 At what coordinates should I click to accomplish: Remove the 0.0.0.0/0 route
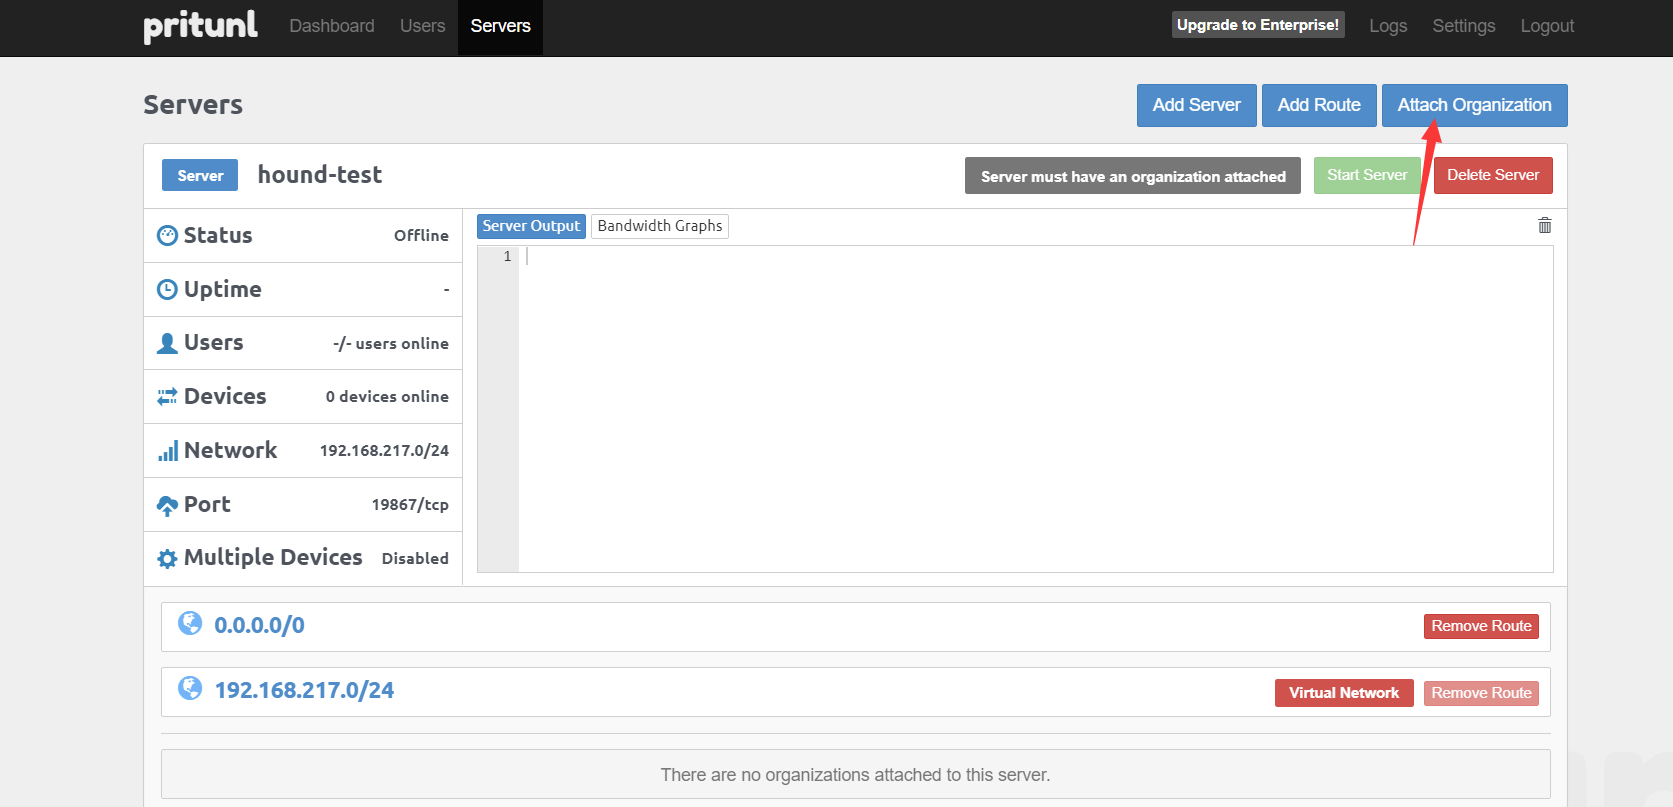tap(1481, 626)
